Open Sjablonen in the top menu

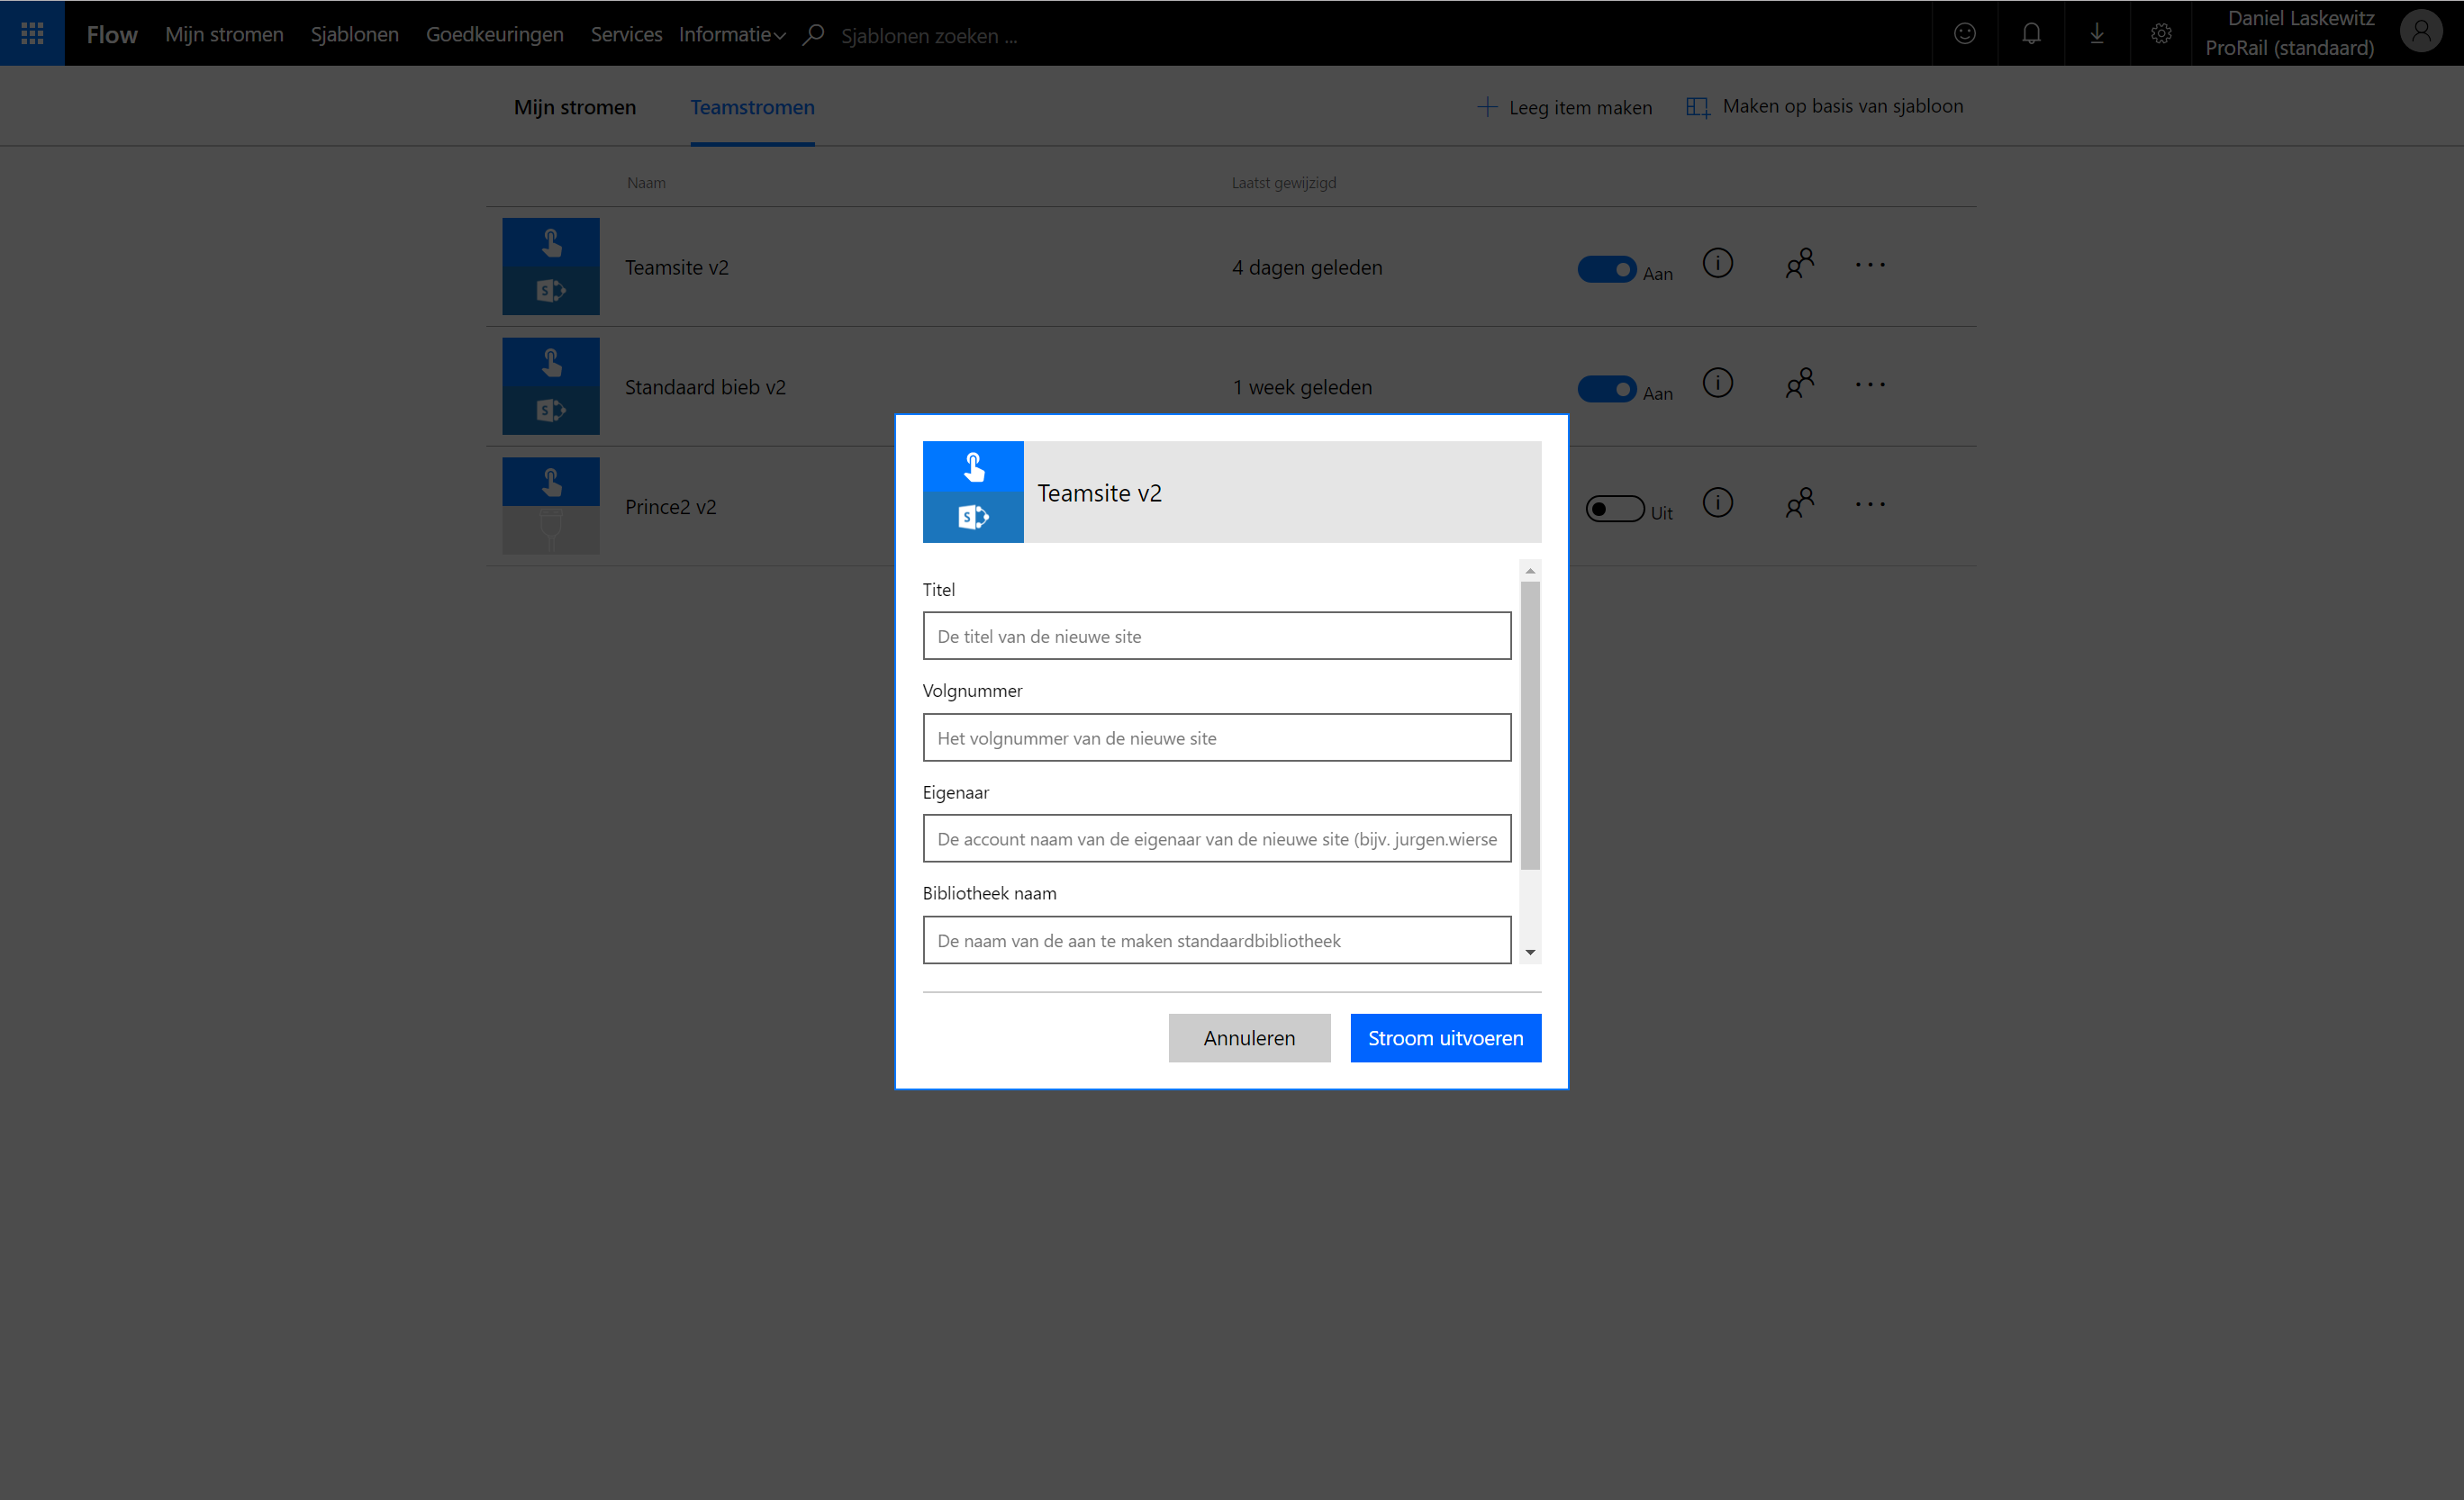tap(354, 34)
